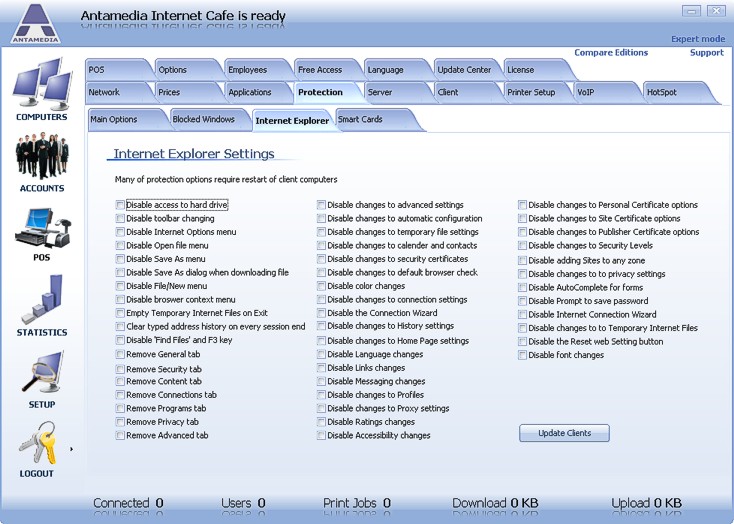Switch to the Free Access tab
This screenshot has height=524, width=734.
[327, 70]
